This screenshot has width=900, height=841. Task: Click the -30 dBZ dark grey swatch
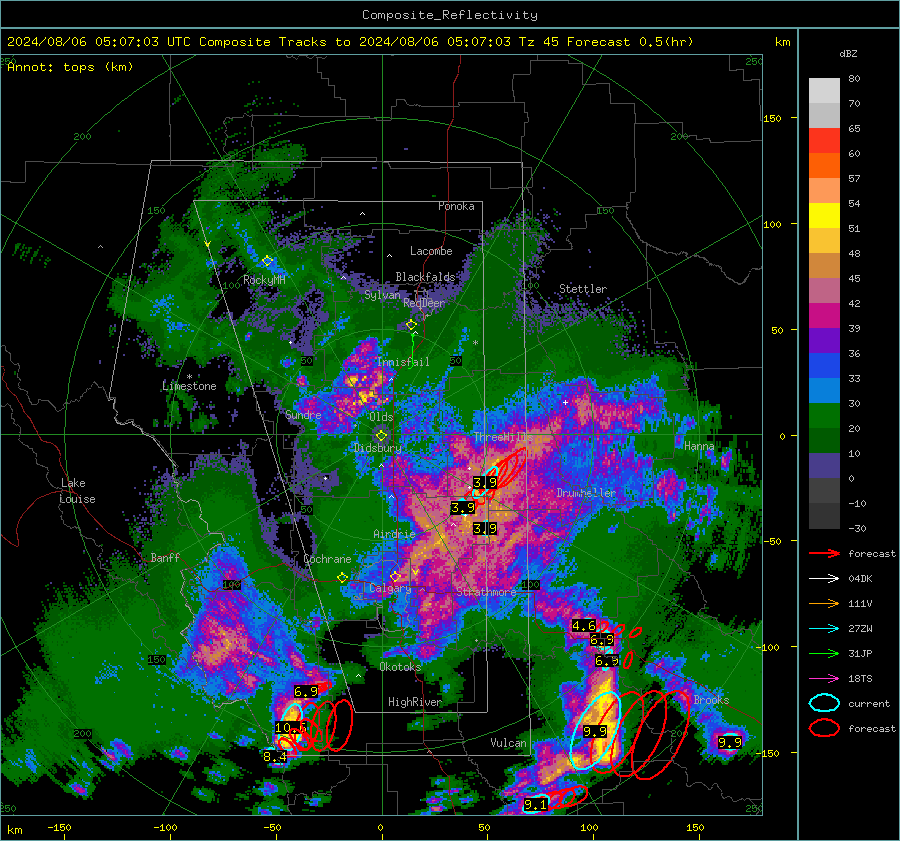click(x=824, y=516)
